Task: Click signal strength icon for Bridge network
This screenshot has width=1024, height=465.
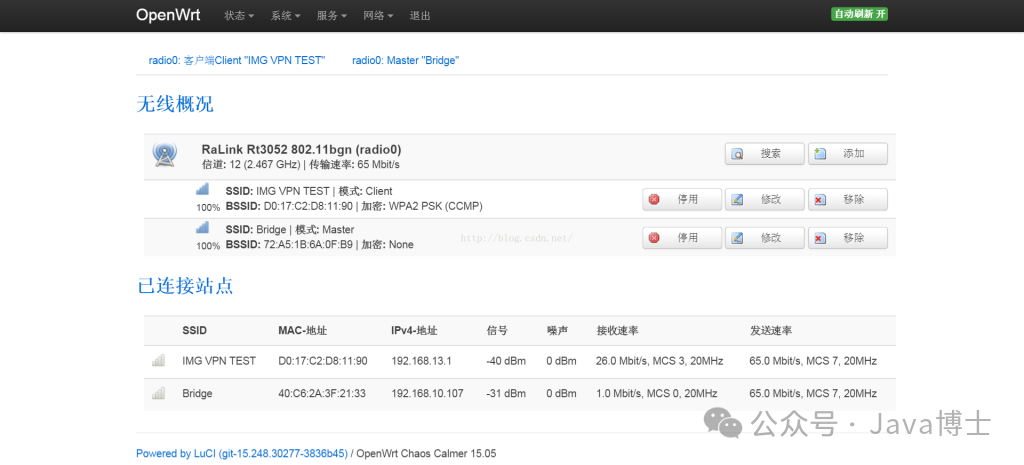Action: tap(202, 228)
